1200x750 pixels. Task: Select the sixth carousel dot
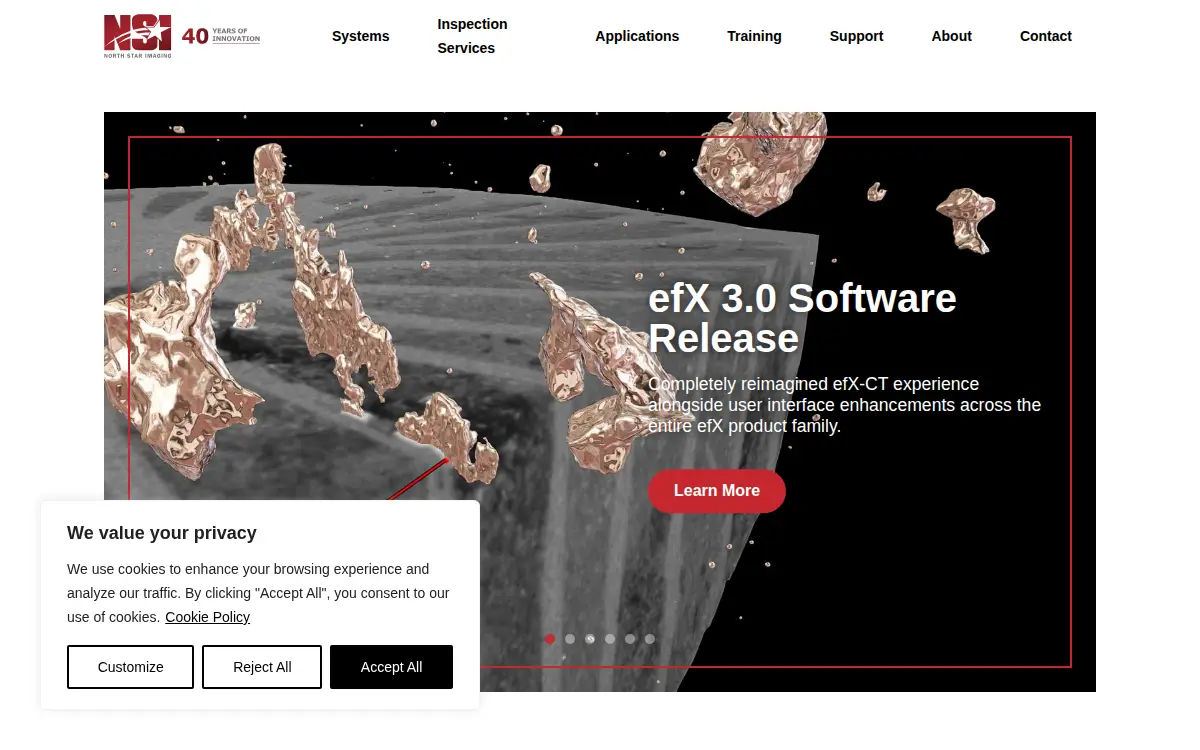pos(650,639)
